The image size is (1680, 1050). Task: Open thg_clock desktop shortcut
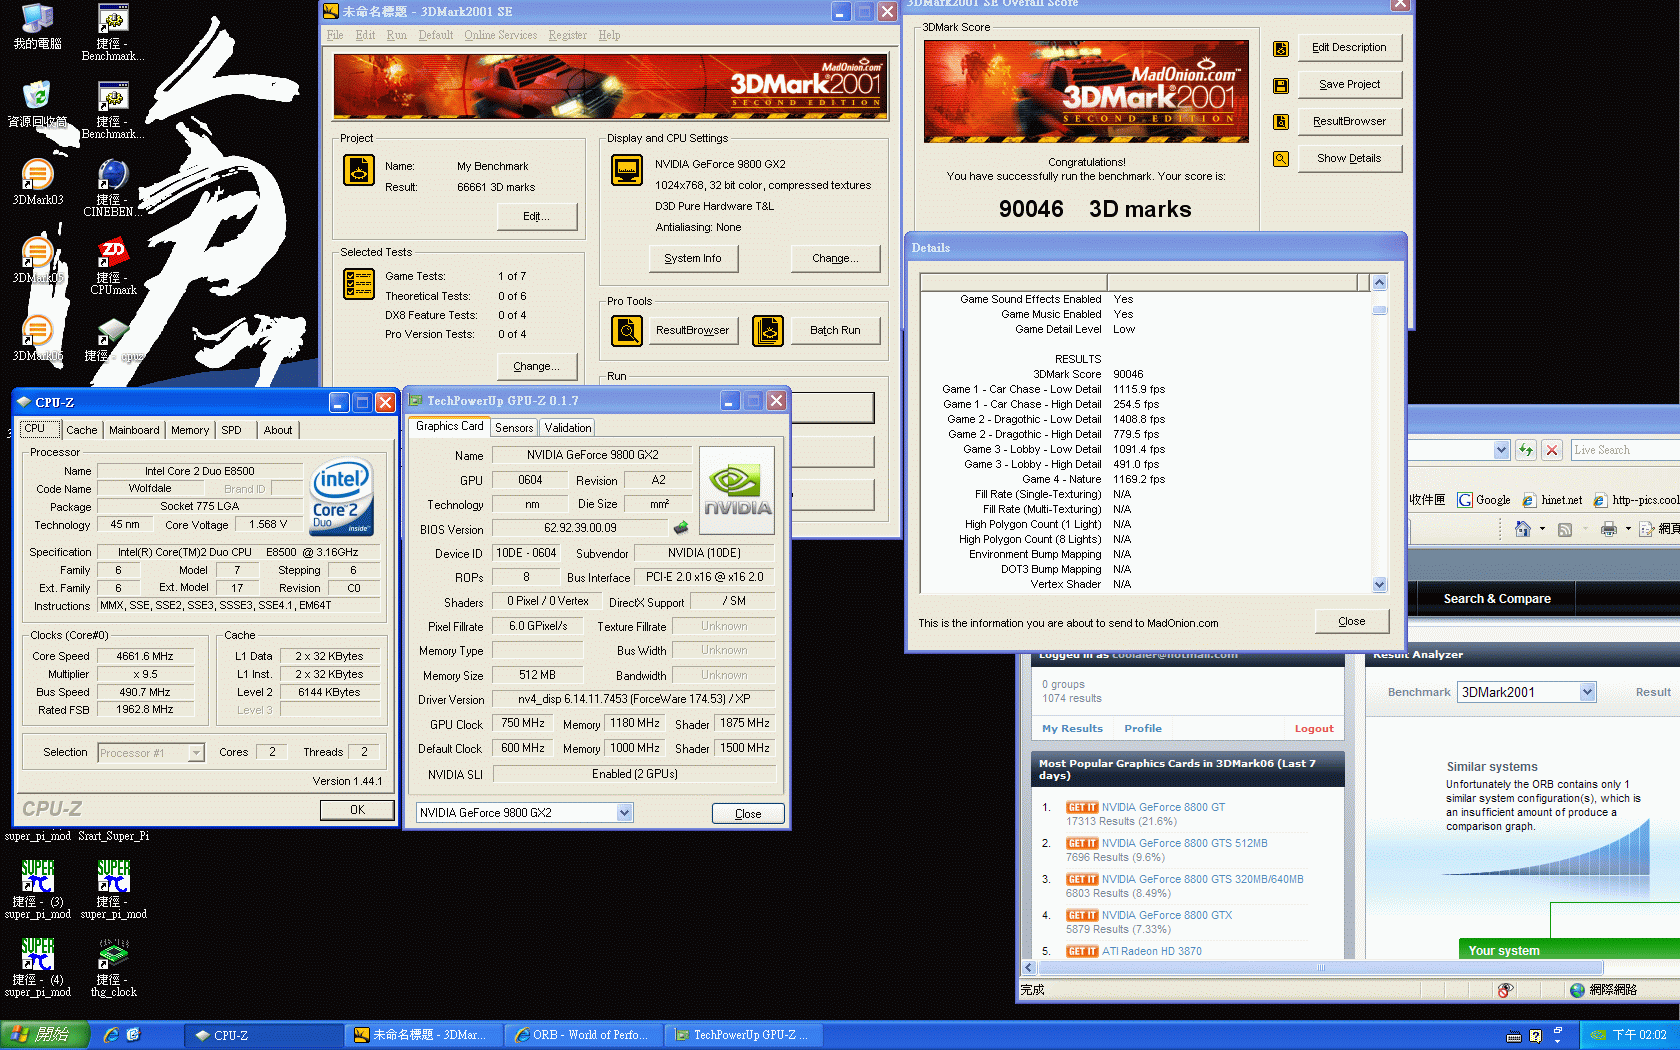[113, 967]
